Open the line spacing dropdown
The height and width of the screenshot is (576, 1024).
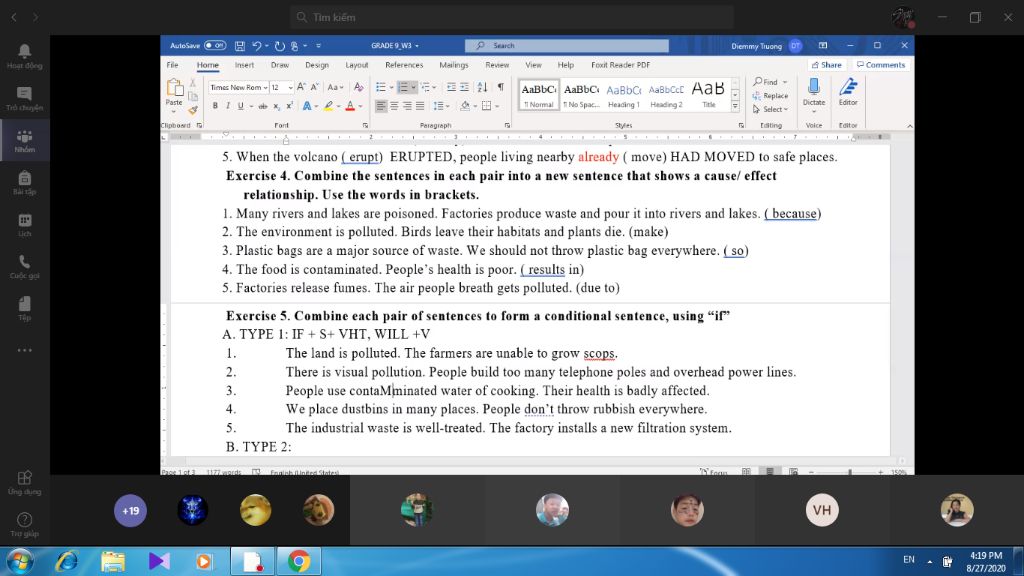point(442,106)
